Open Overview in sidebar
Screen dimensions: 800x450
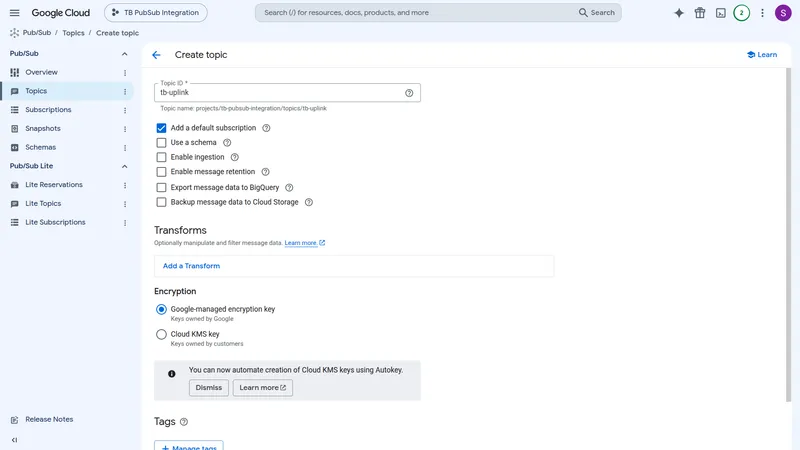[x=42, y=72]
